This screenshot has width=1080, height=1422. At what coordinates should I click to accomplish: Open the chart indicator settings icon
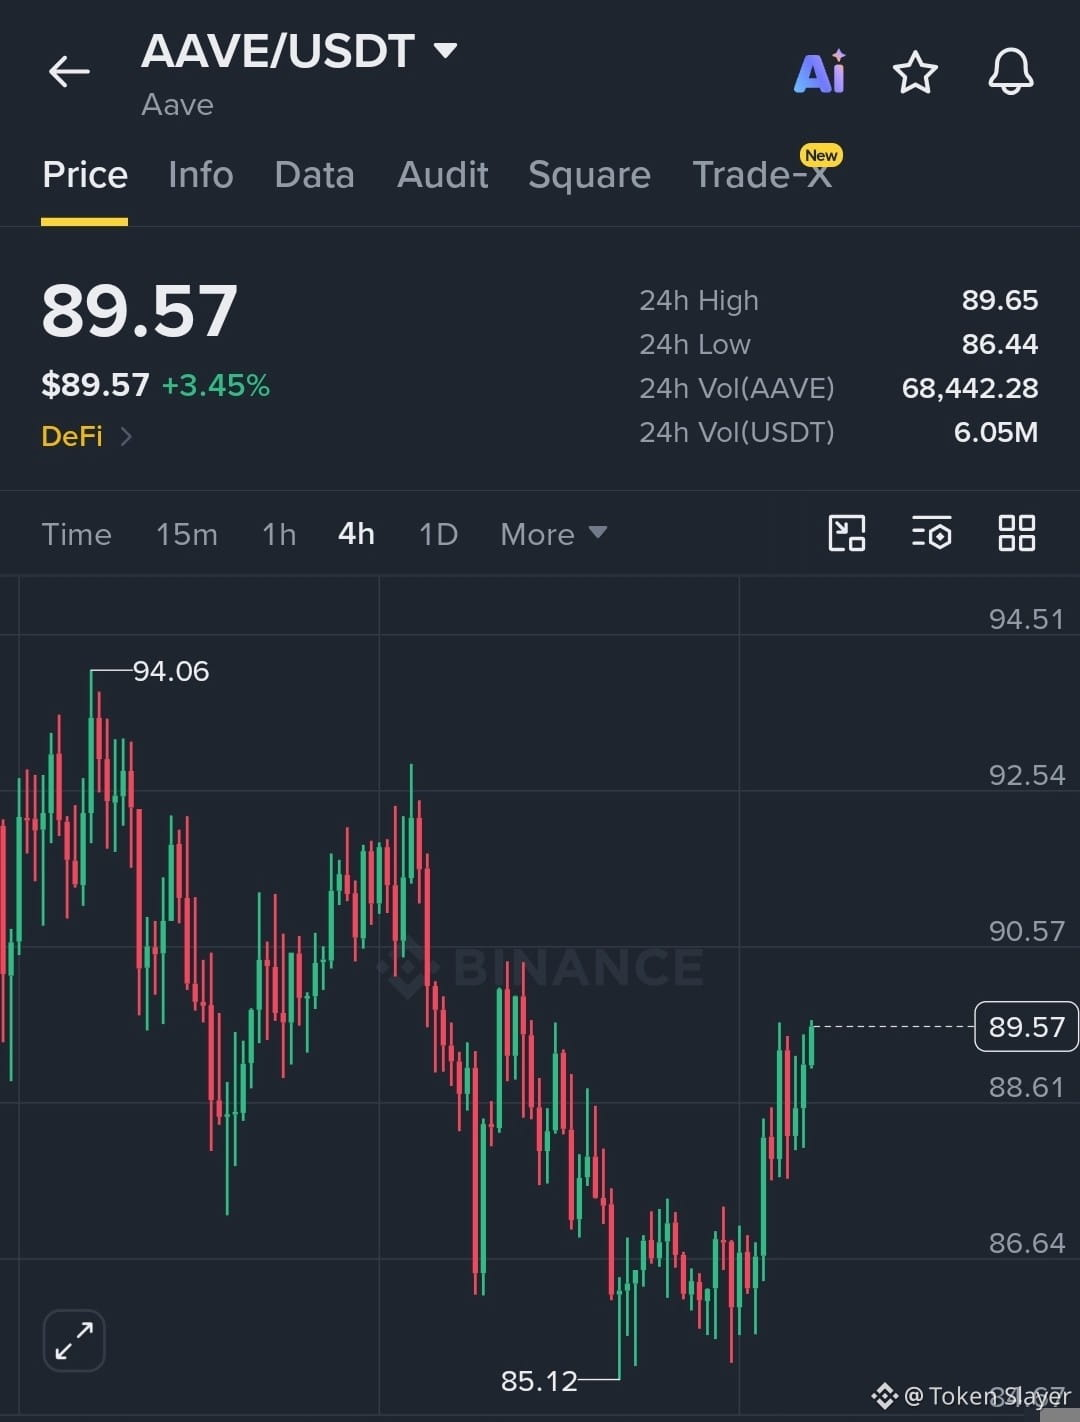point(932,533)
